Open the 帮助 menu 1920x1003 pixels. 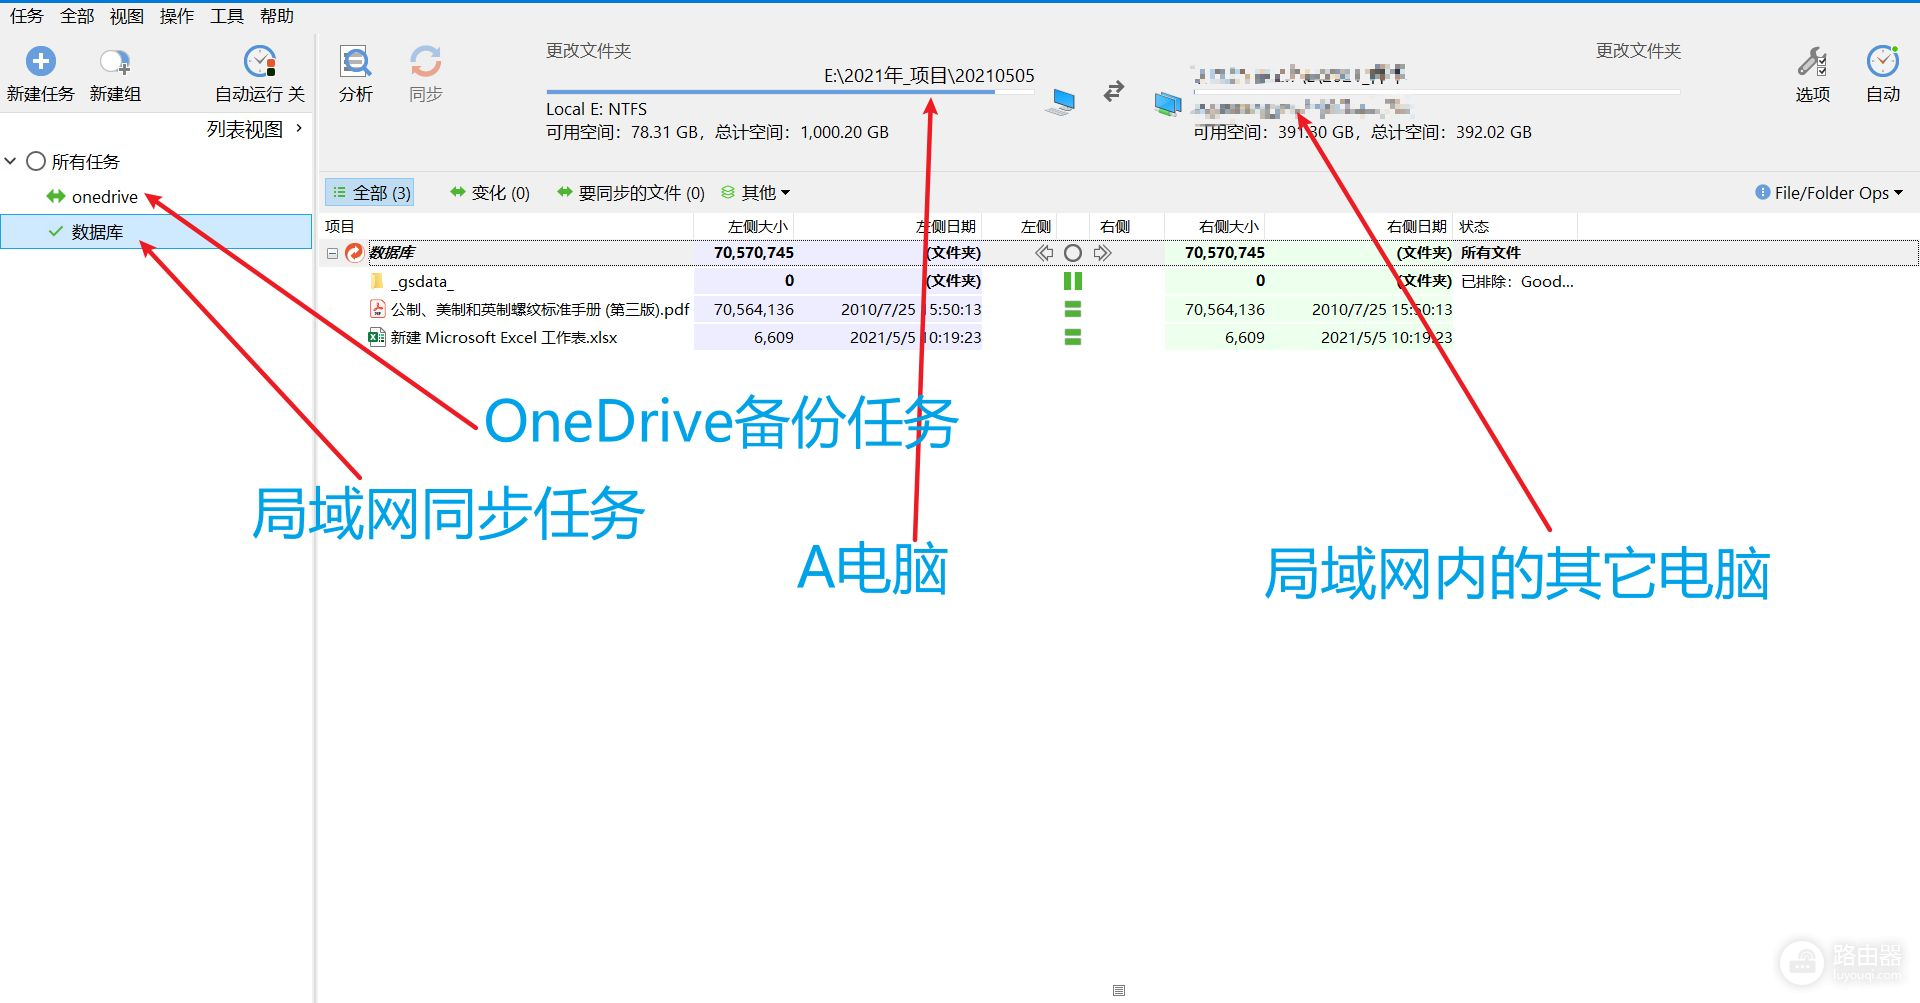(276, 16)
